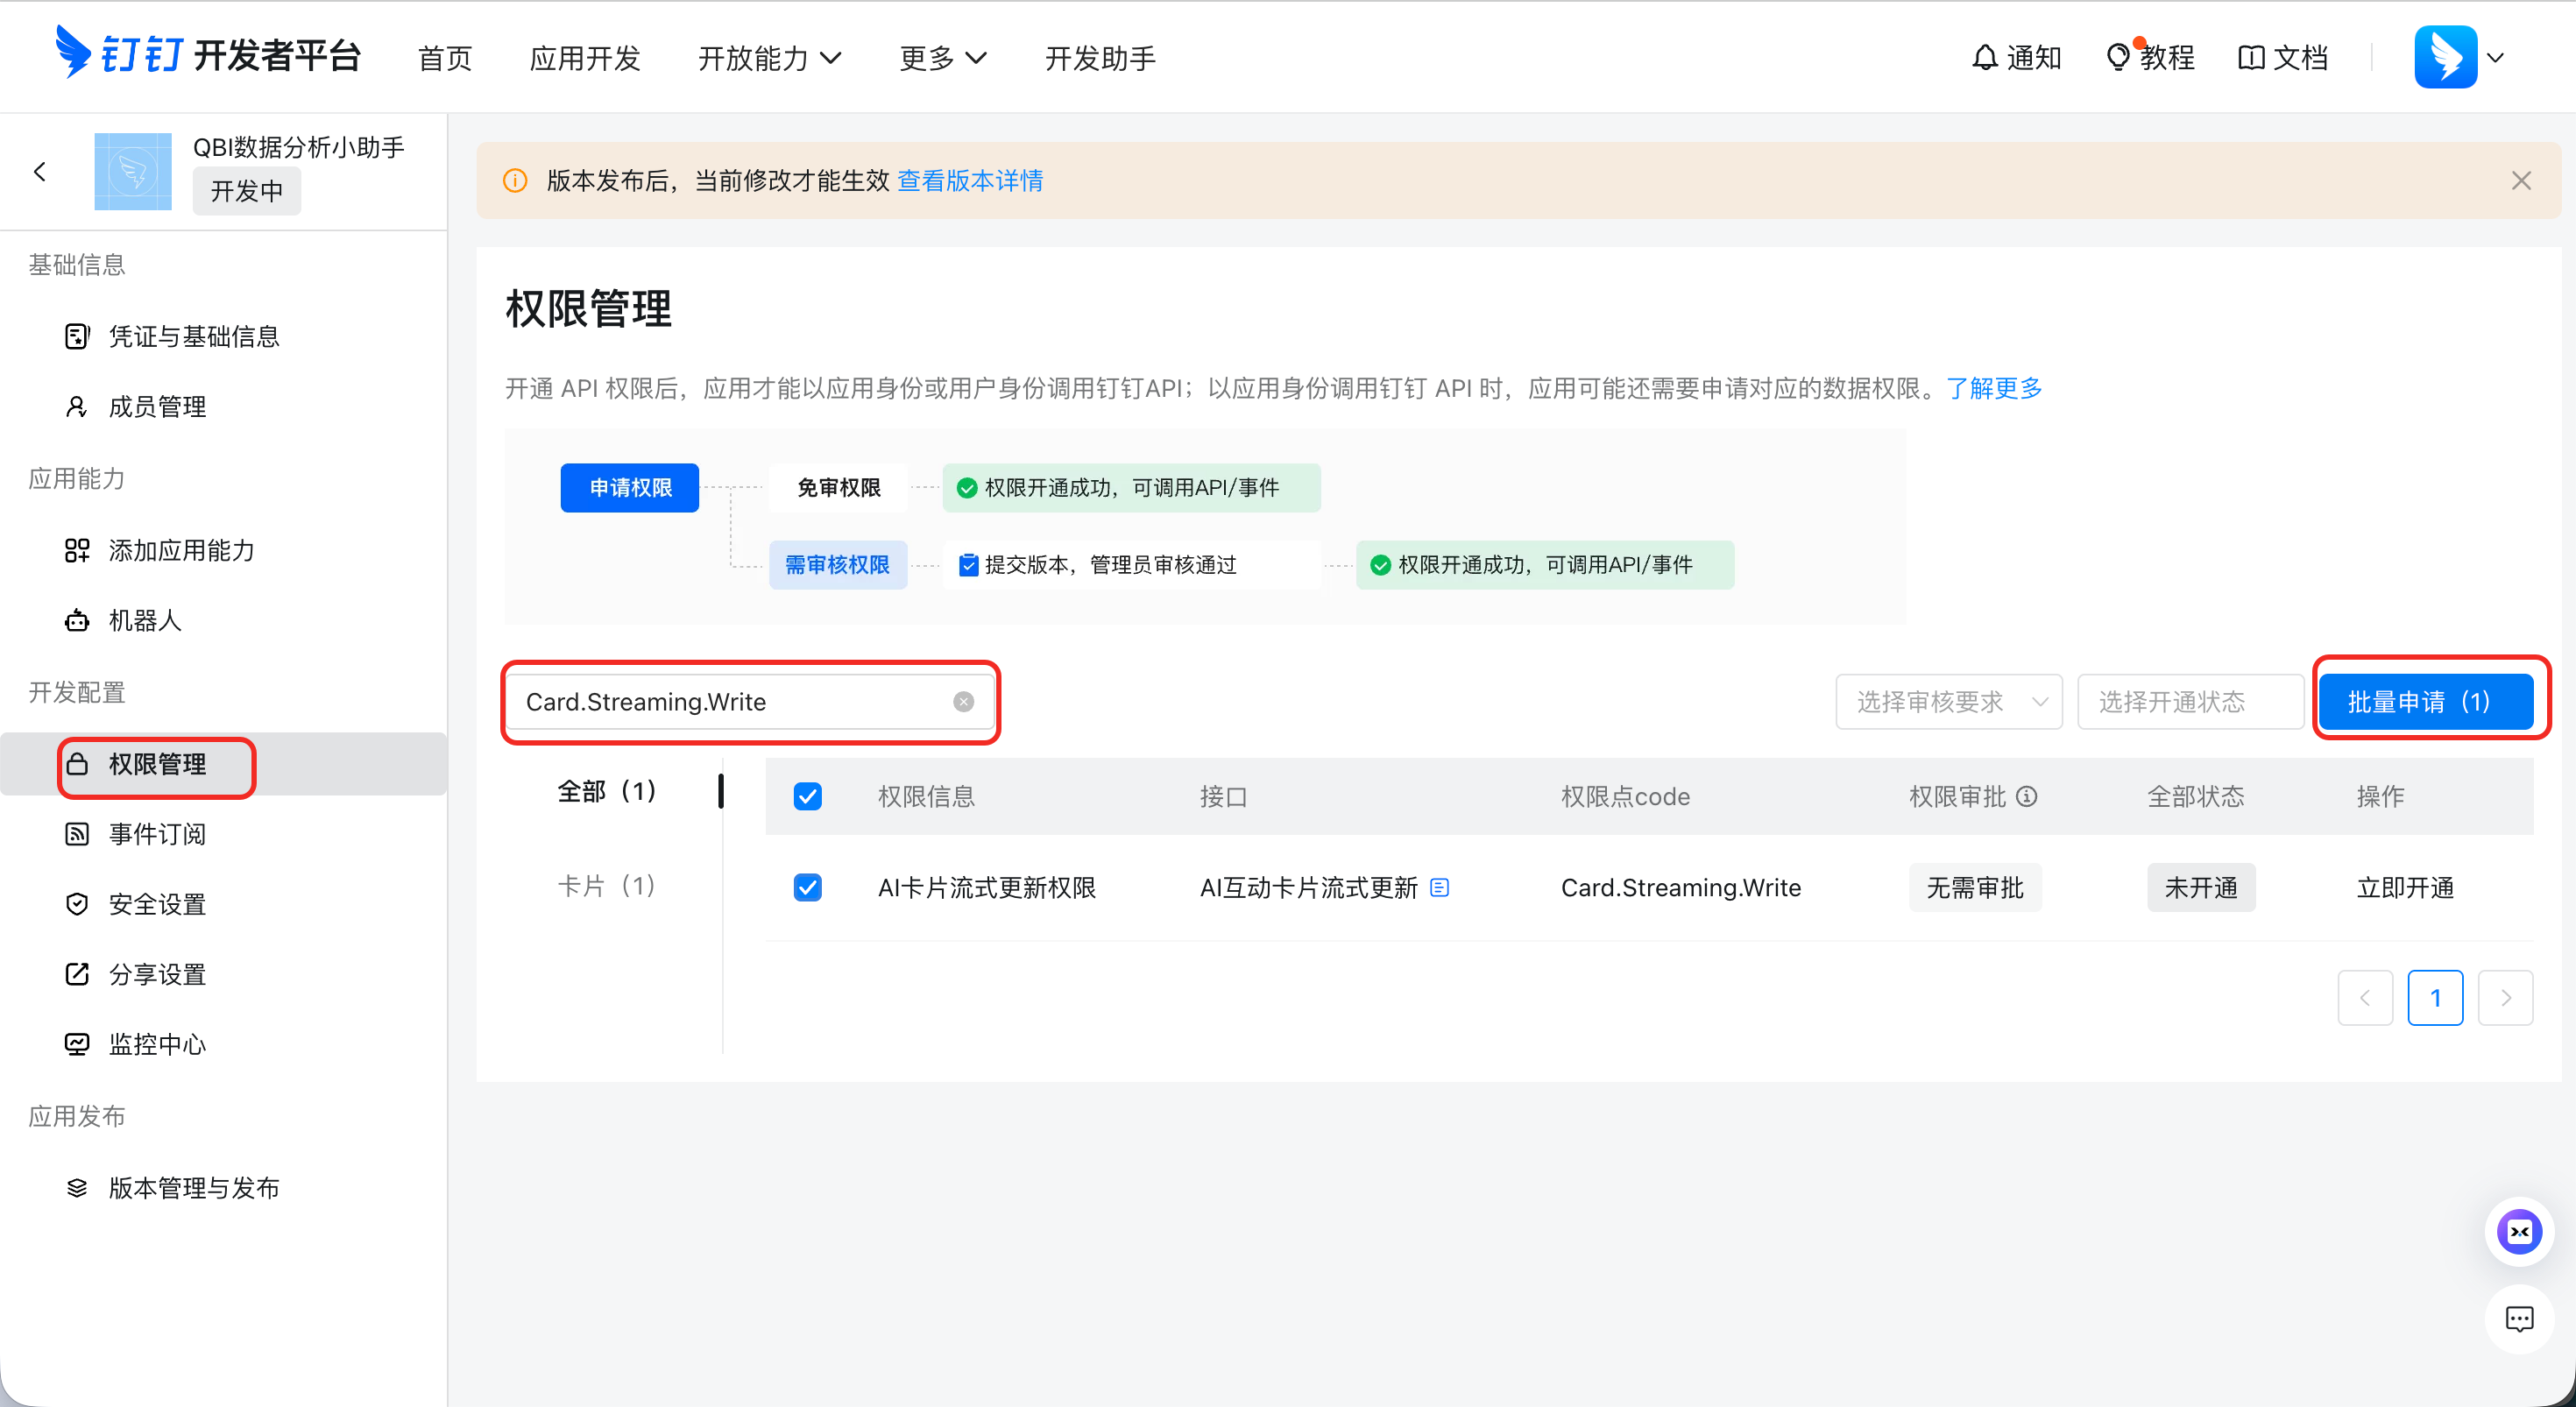
Task: Open the floating assistant robot icon
Action: (2519, 1231)
